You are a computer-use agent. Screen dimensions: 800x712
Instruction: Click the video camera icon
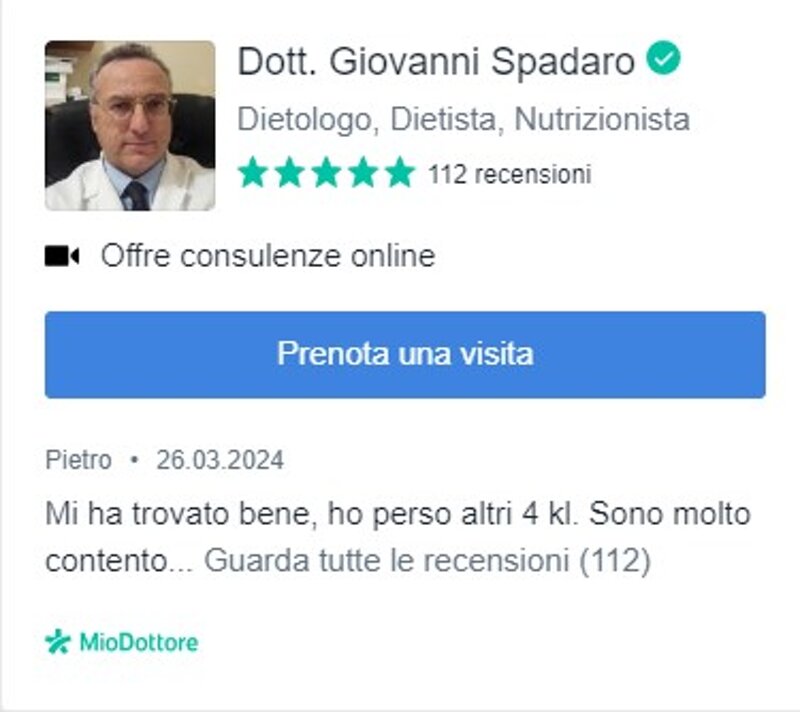click(62, 256)
